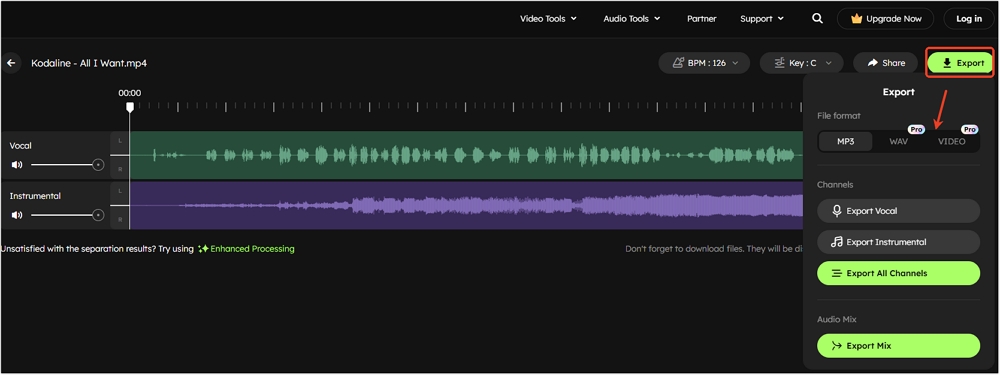Image resolution: width=1000 pixels, height=375 pixels.
Task: Click the crown icon on Upgrade Now
Action: [x=857, y=18]
